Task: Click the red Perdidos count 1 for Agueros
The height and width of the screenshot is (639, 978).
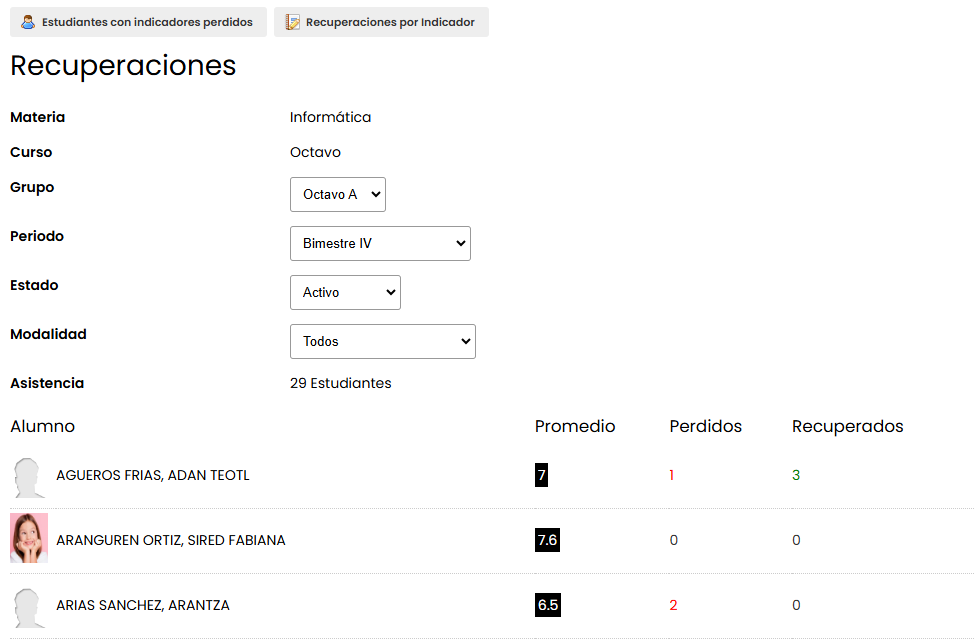Action: coord(672,476)
